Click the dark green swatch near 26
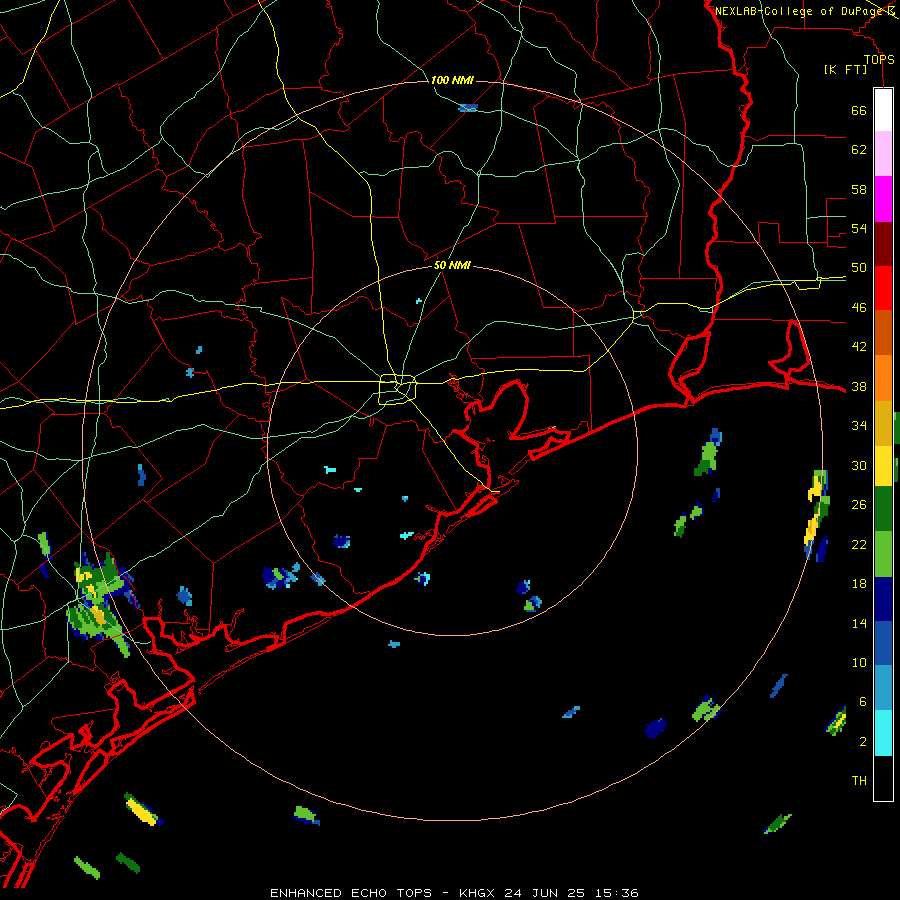Viewport: 900px width, 900px height. [x=883, y=509]
